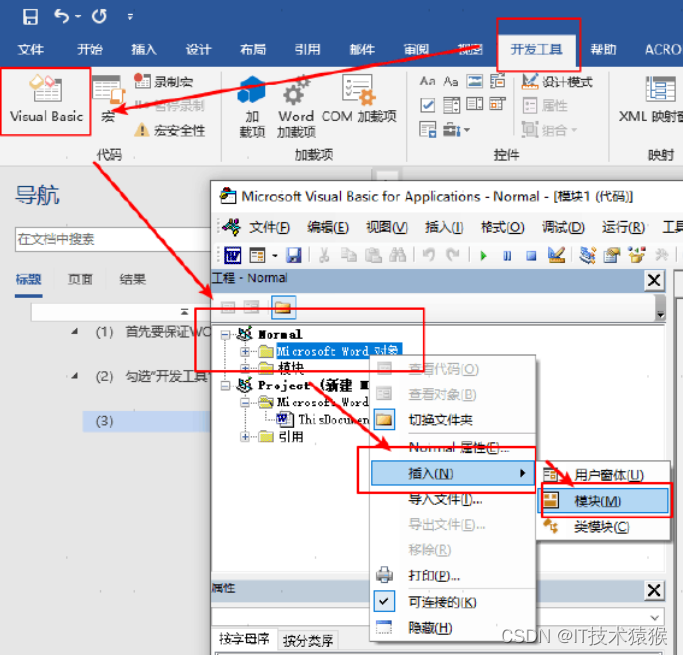Image resolution: width=683 pixels, height=655 pixels.
Task: Switch to 按分类序 properties tab
Action: (308, 640)
